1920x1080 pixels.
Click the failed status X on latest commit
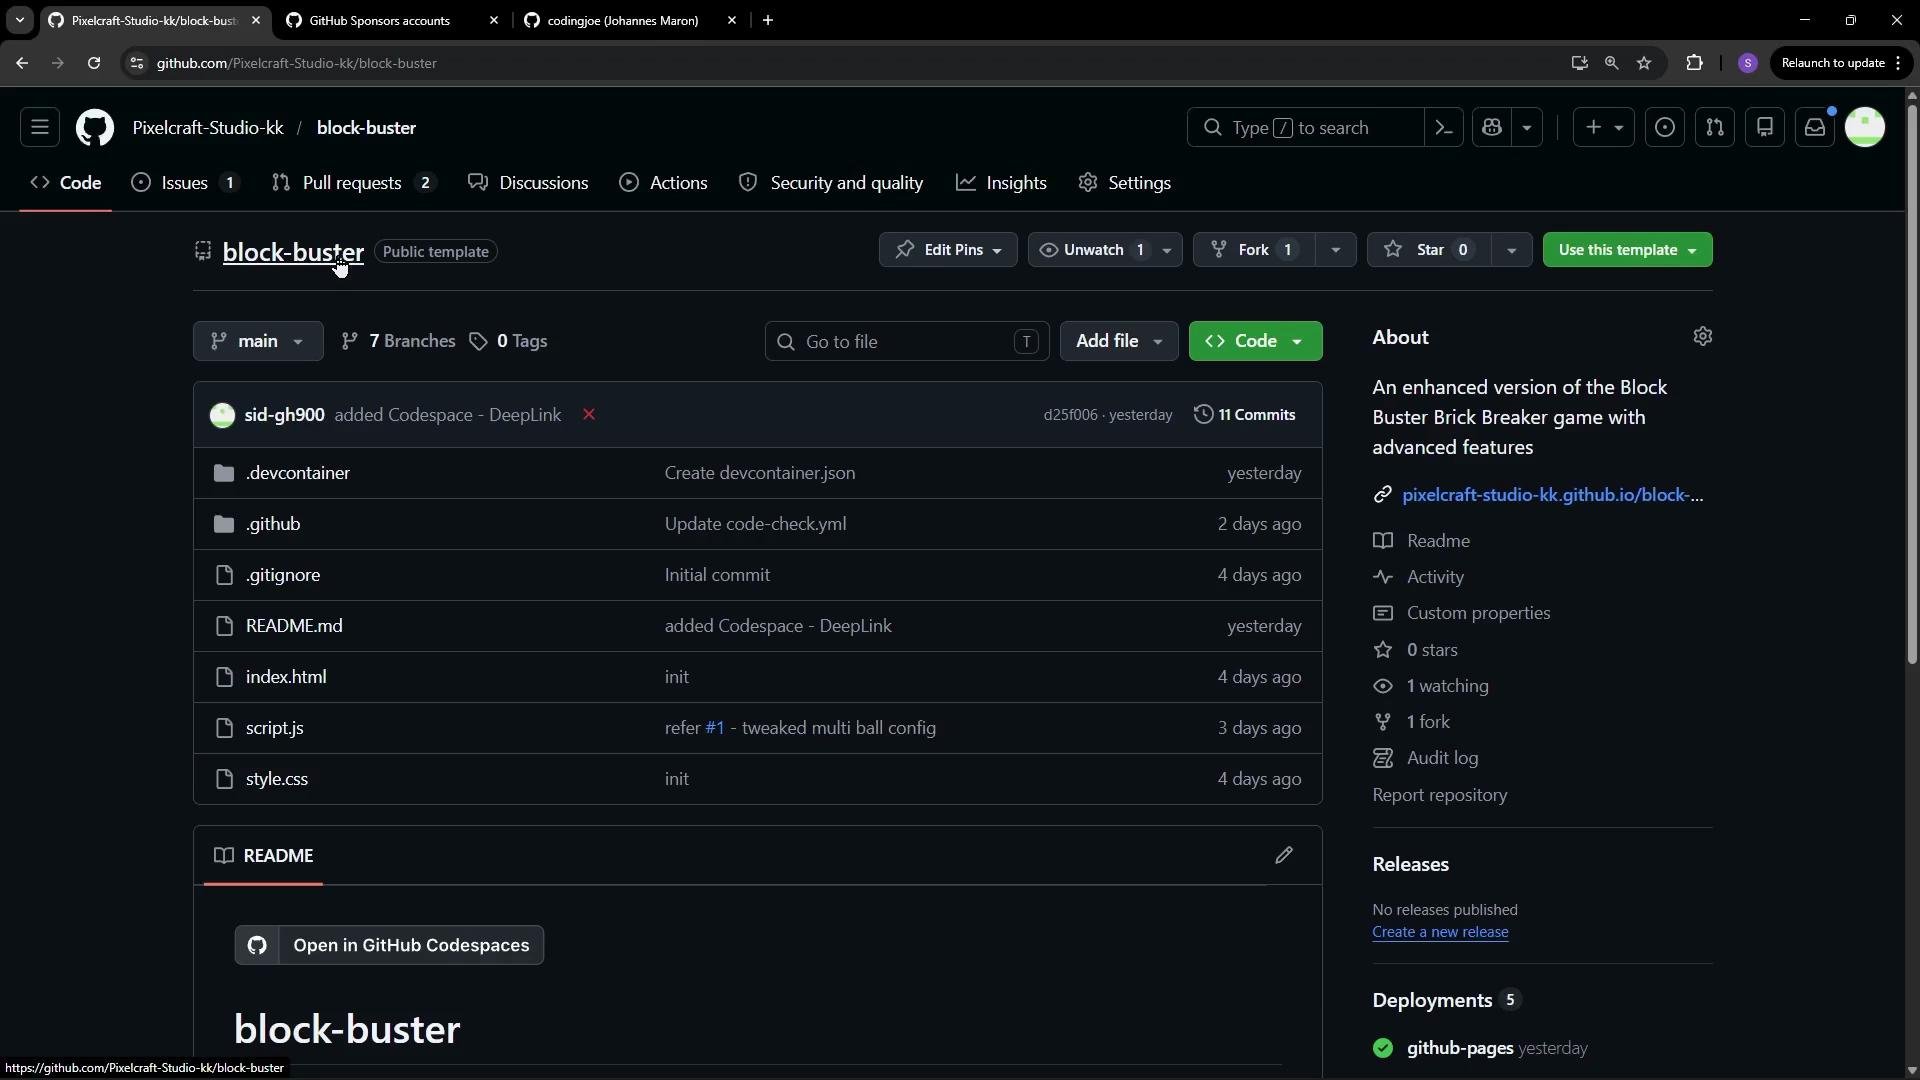589,414
